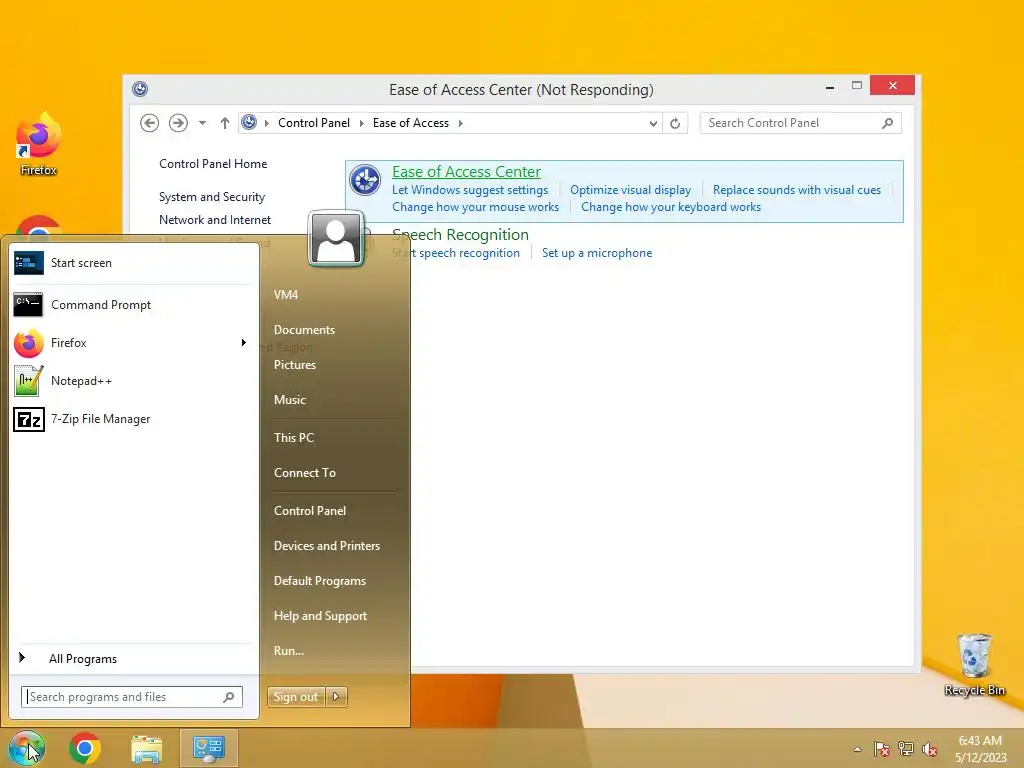Click Ease of Access breadcrumb segment

411,123
